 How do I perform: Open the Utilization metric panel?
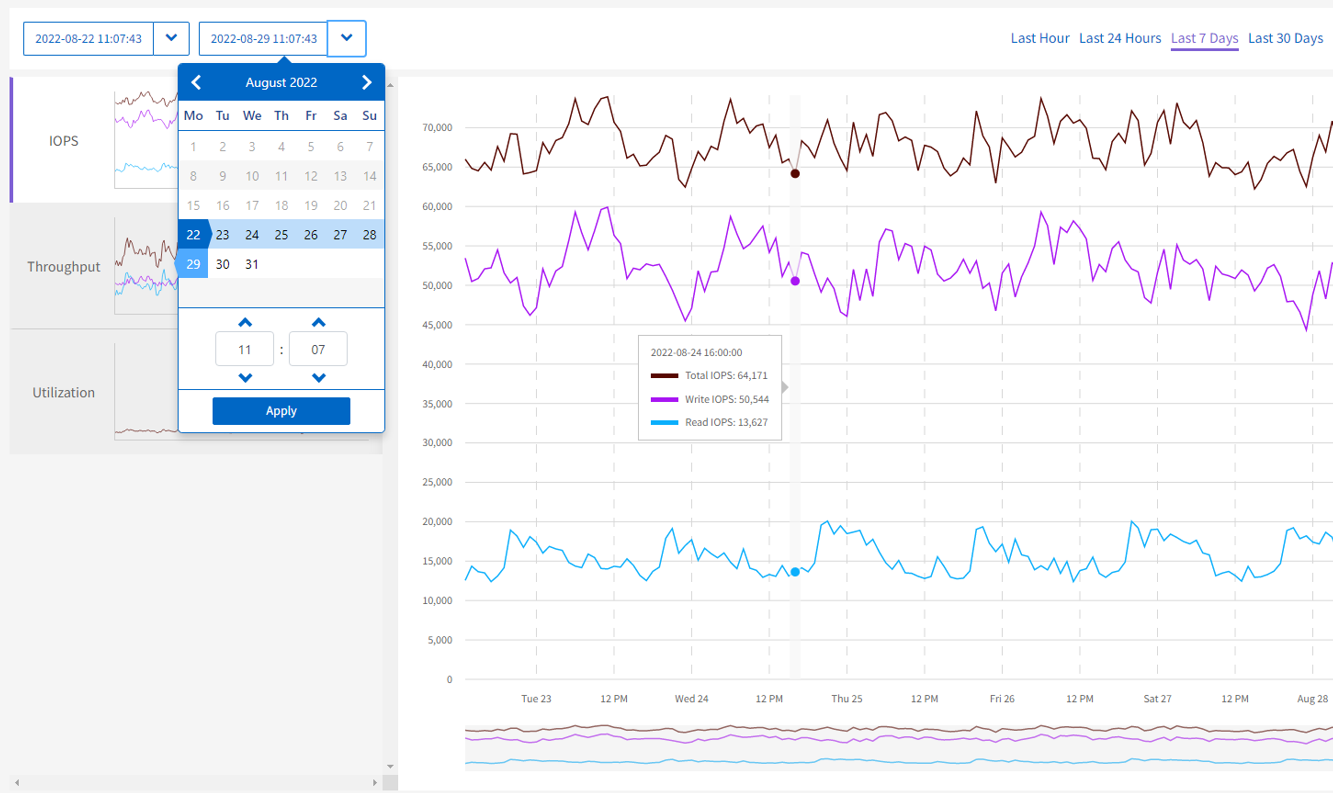tap(64, 392)
